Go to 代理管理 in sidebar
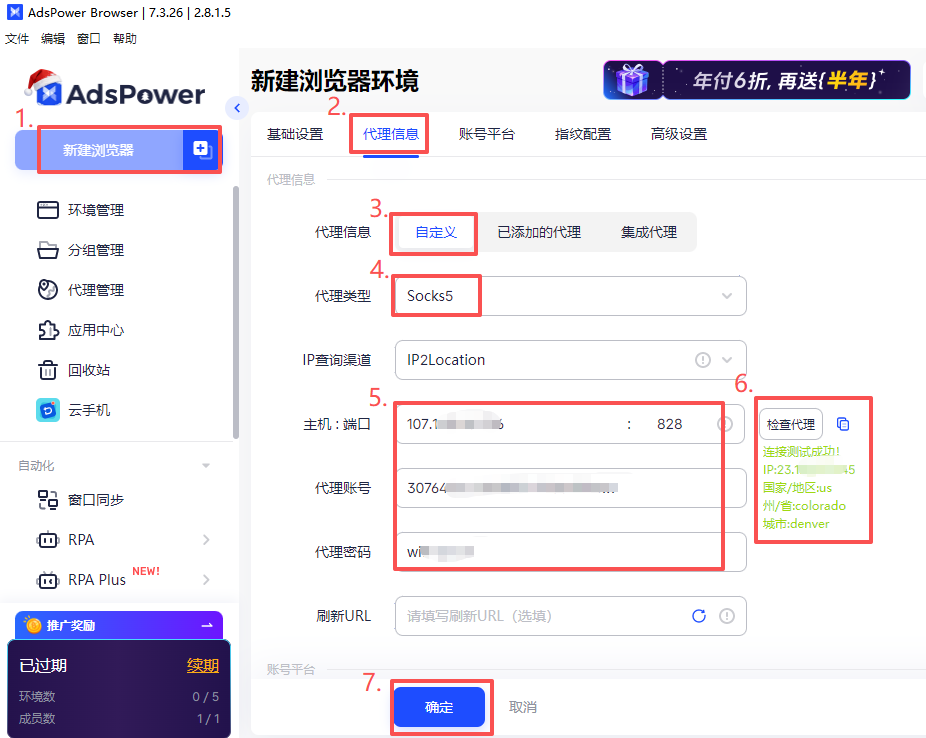This screenshot has width=926, height=738. (95, 290)
